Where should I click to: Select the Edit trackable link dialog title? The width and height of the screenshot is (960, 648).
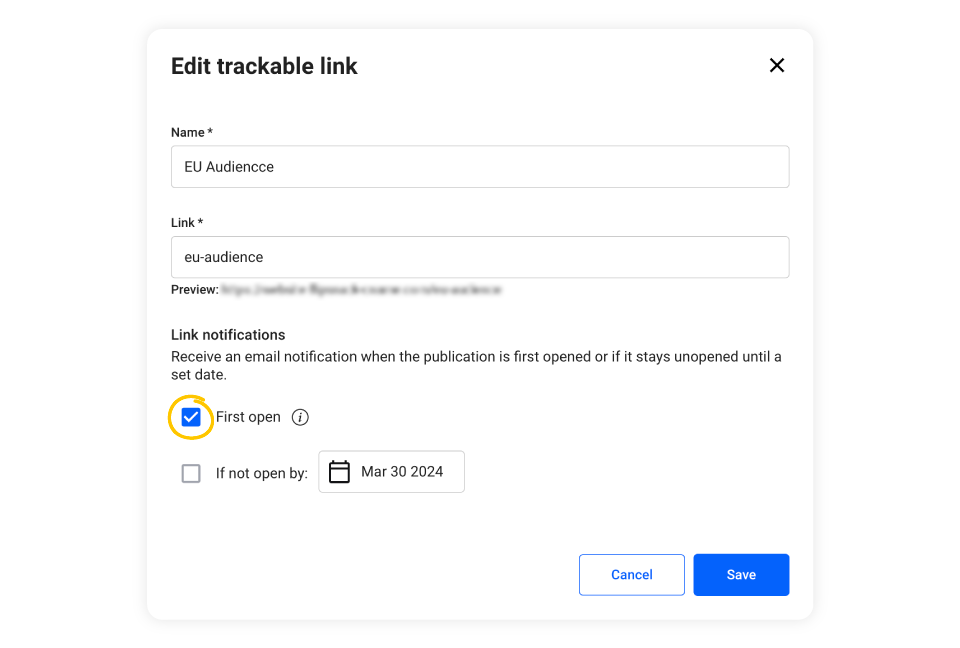click(264, 66)
